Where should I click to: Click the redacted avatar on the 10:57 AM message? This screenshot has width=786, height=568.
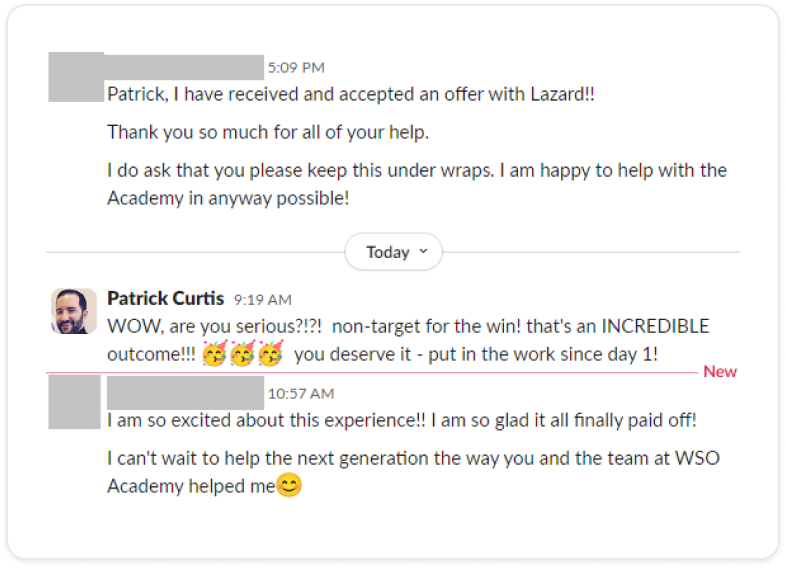(74, 402)
